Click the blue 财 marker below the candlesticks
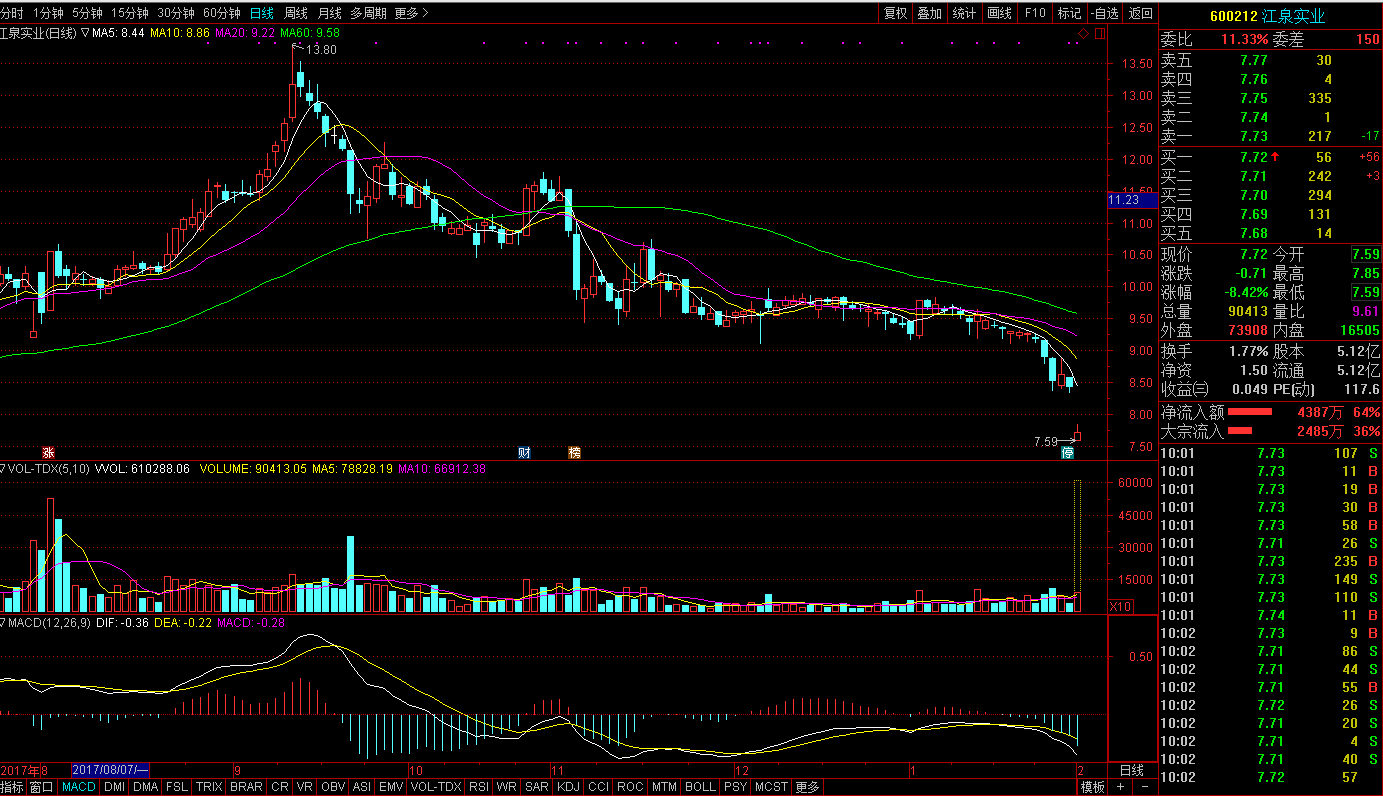The image size is (1383, 796). pos(524,452)
